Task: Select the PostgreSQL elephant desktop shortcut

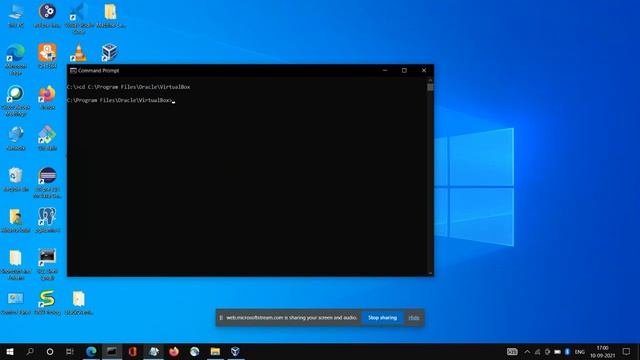Action: pos(47,220)
